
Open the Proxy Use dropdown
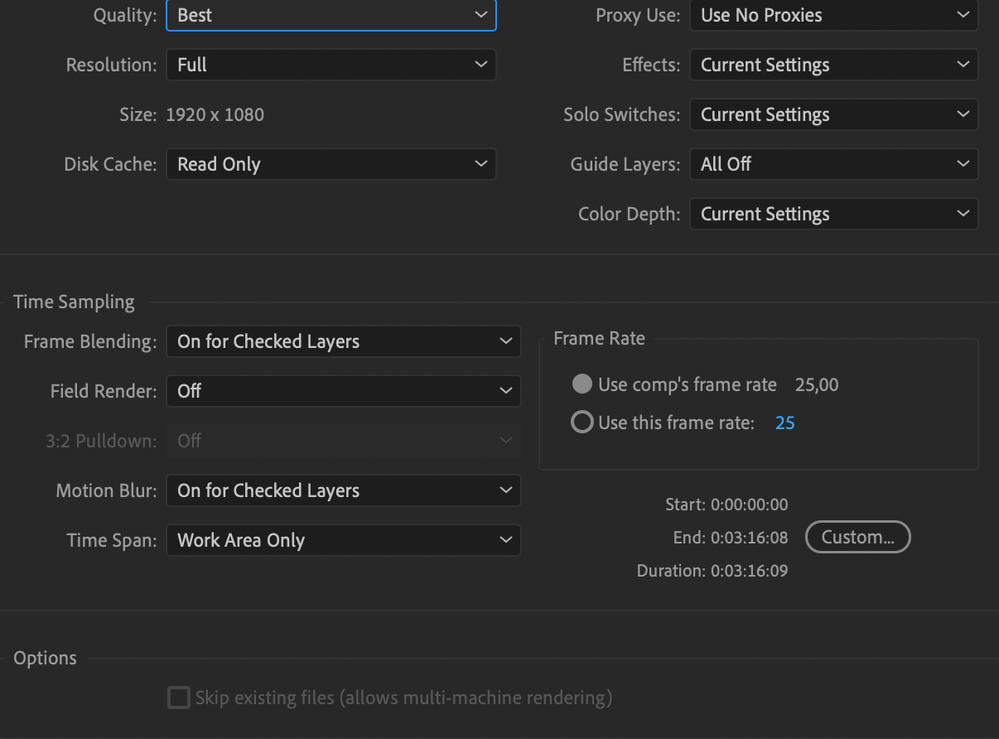[x=833, y=15]
